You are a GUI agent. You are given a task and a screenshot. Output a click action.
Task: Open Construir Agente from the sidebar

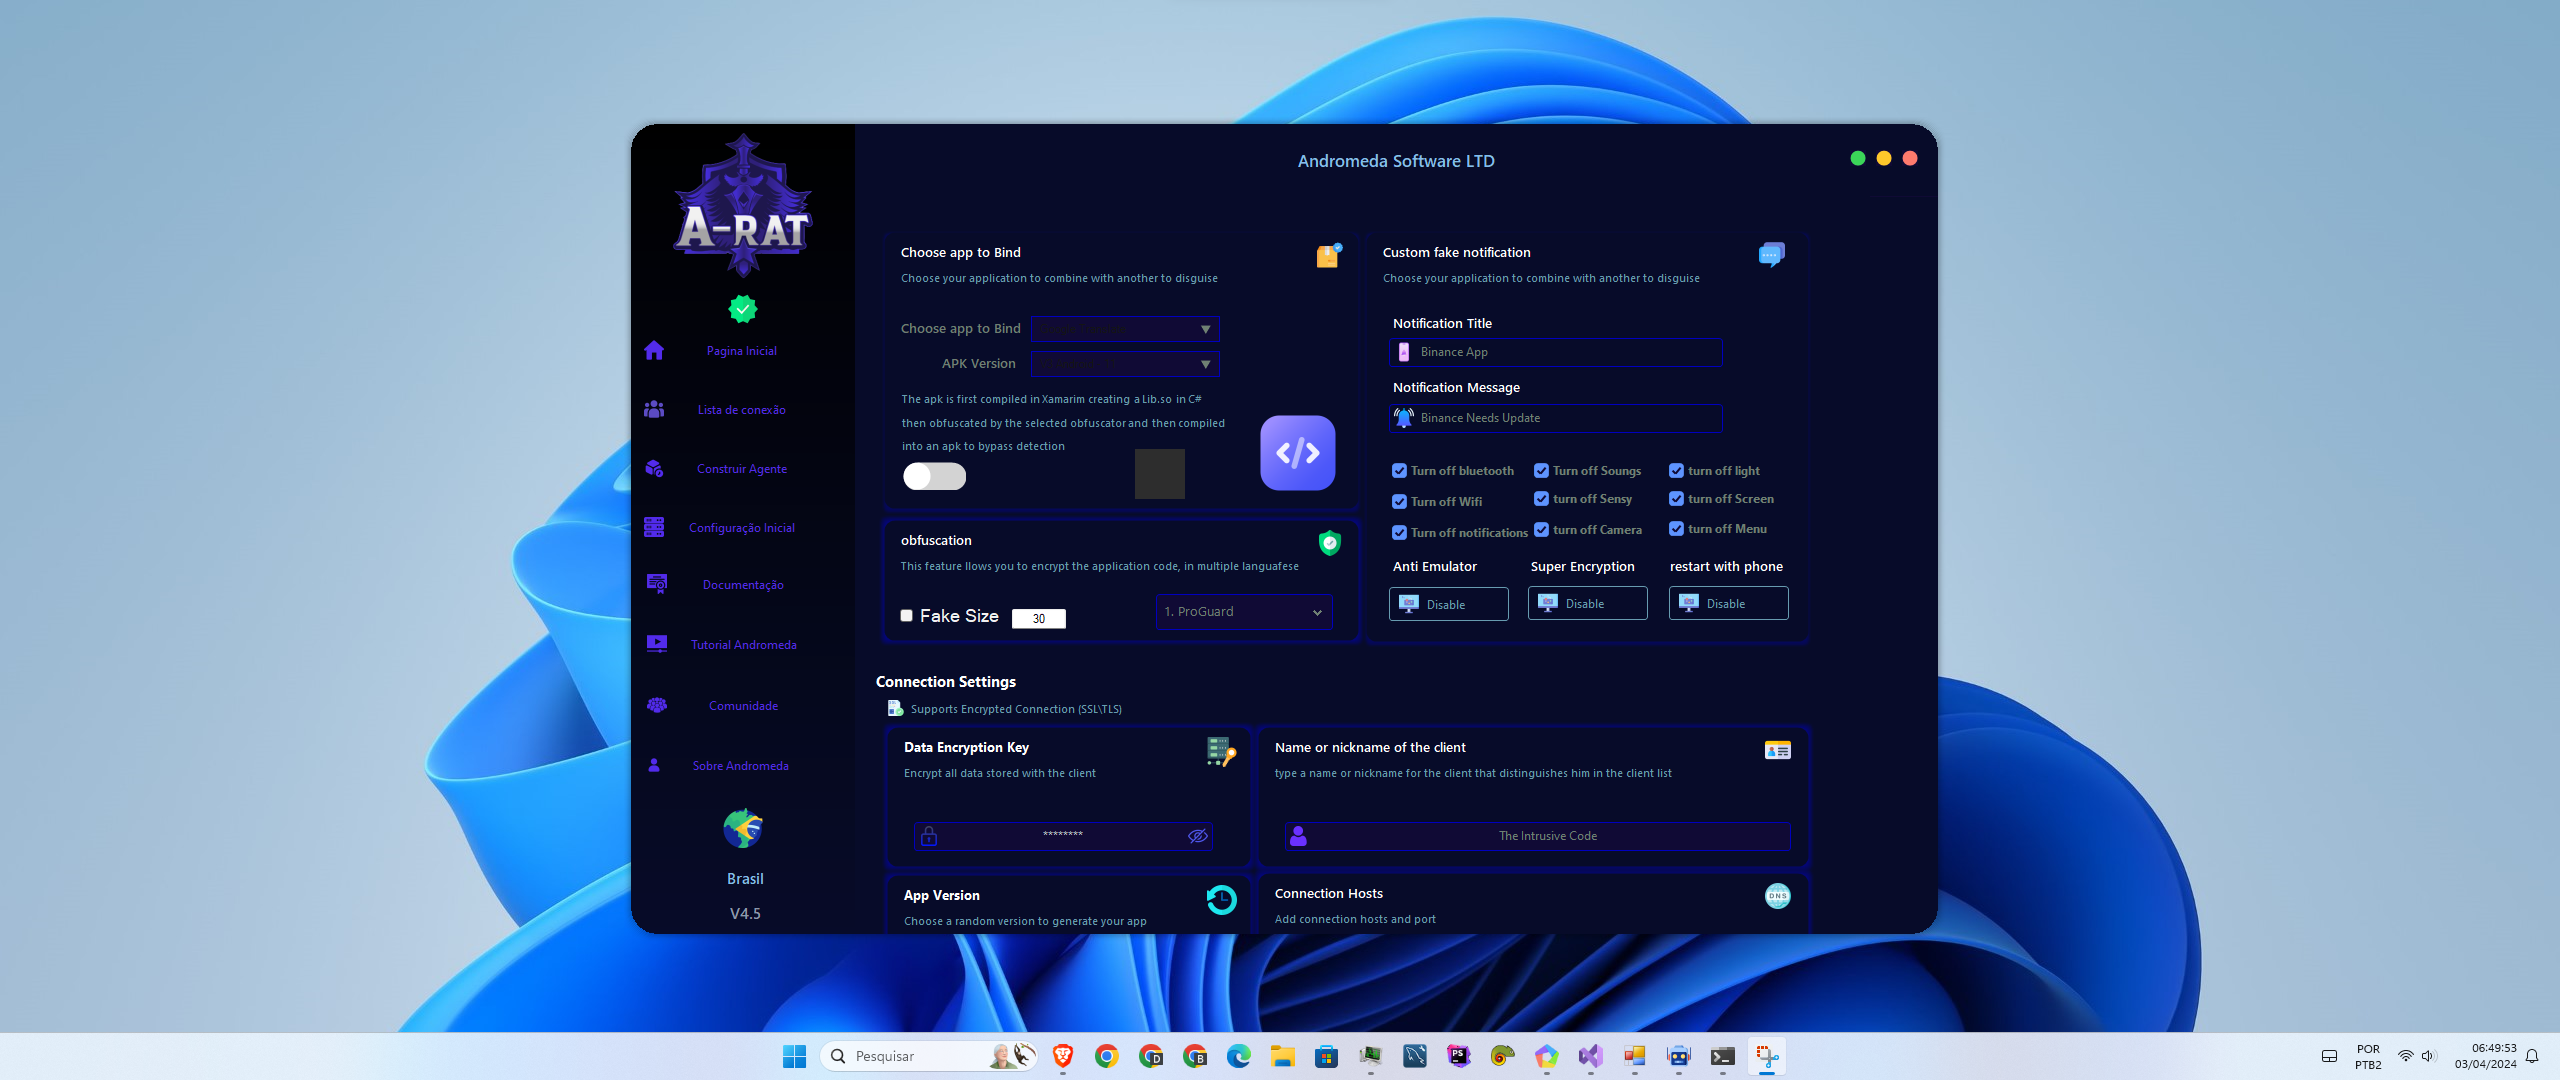741,468
